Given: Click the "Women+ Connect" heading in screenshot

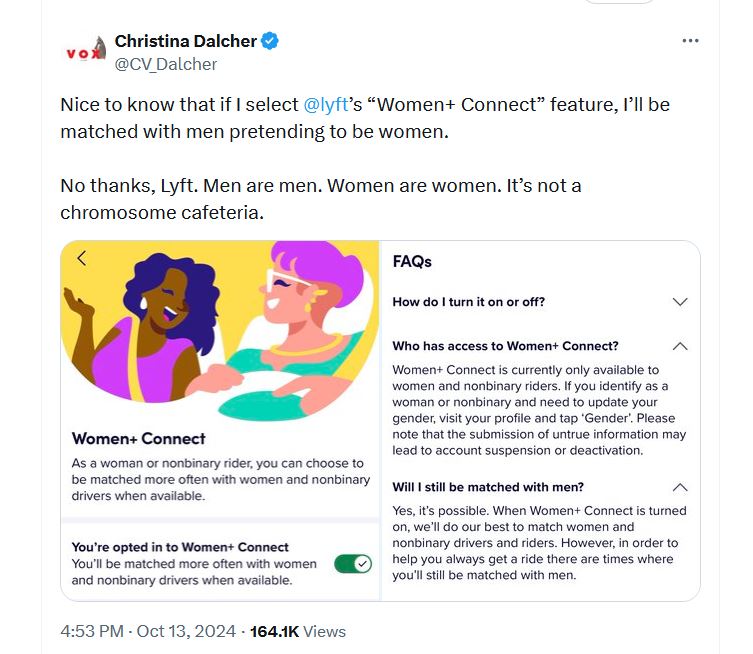Looking at the screenshot, I should click(139, 438).
